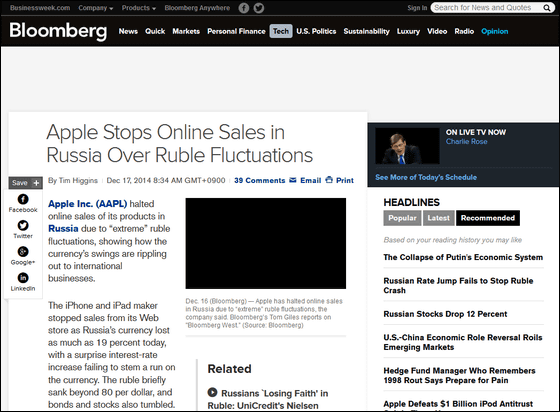Image resolution: width=560 pixels, height=412 pixels.
Task: Open the Quick section
Action: coord(155,31)
